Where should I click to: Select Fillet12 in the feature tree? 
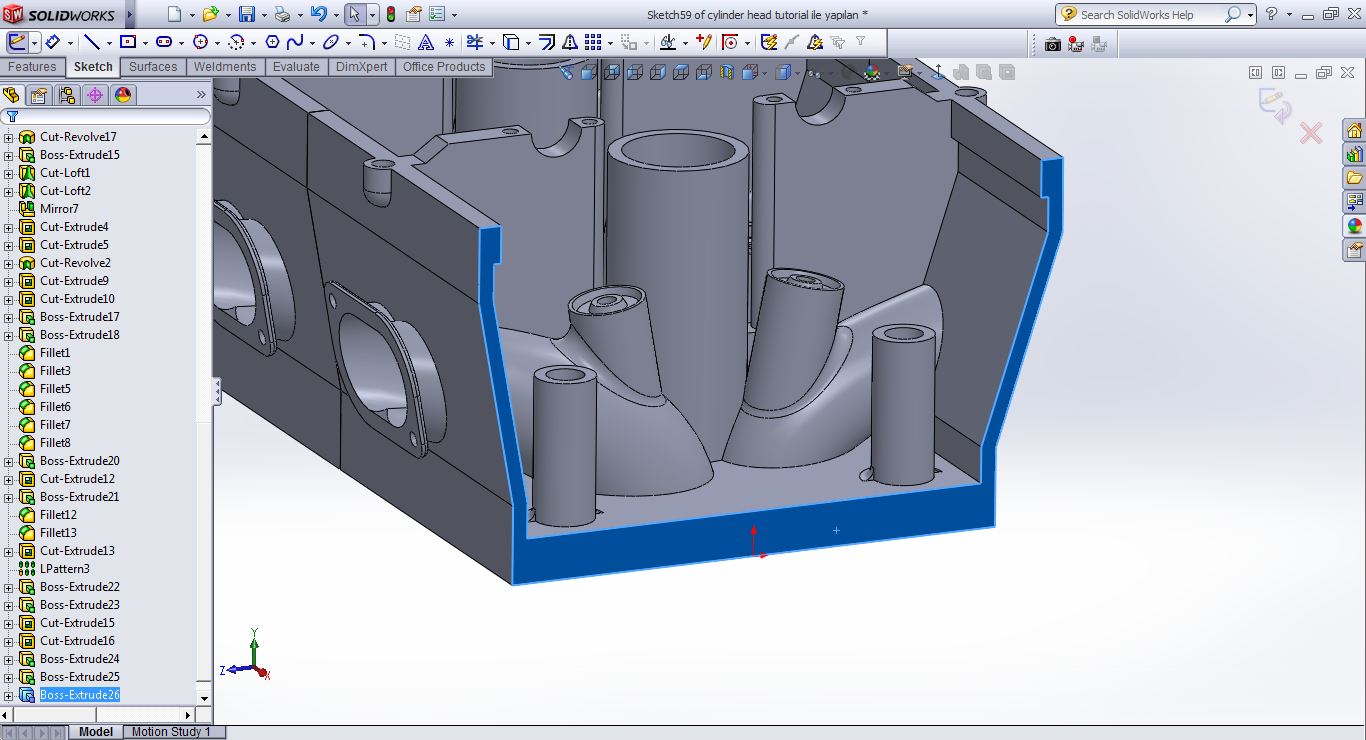click(58, 515)
